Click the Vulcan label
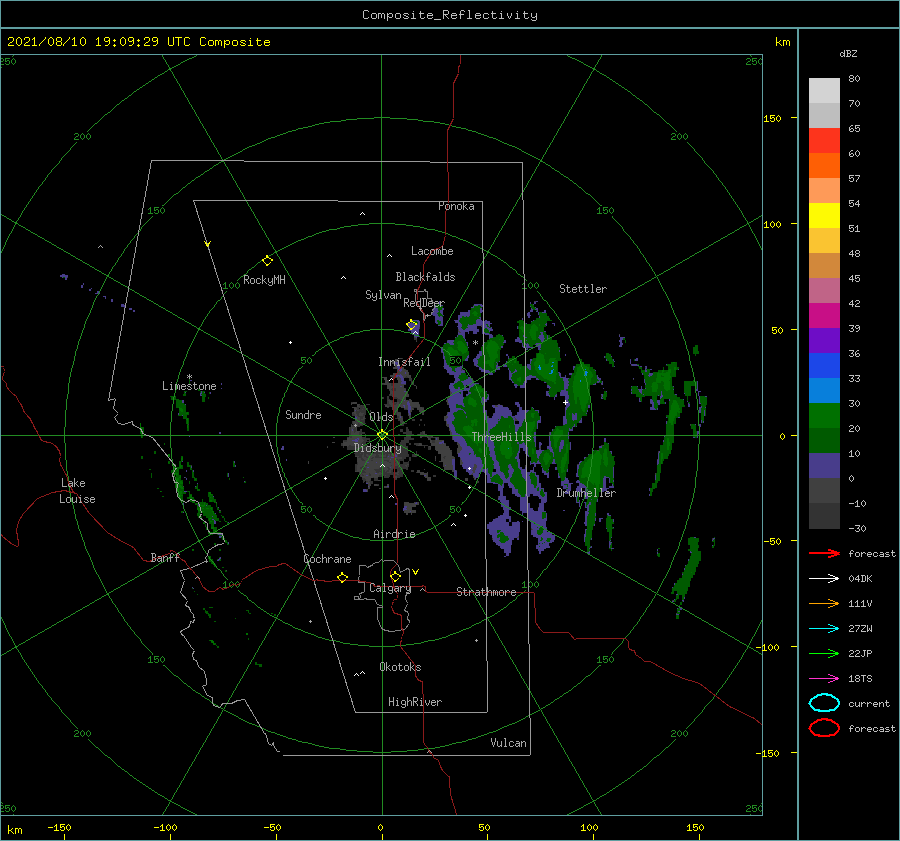 508,743
